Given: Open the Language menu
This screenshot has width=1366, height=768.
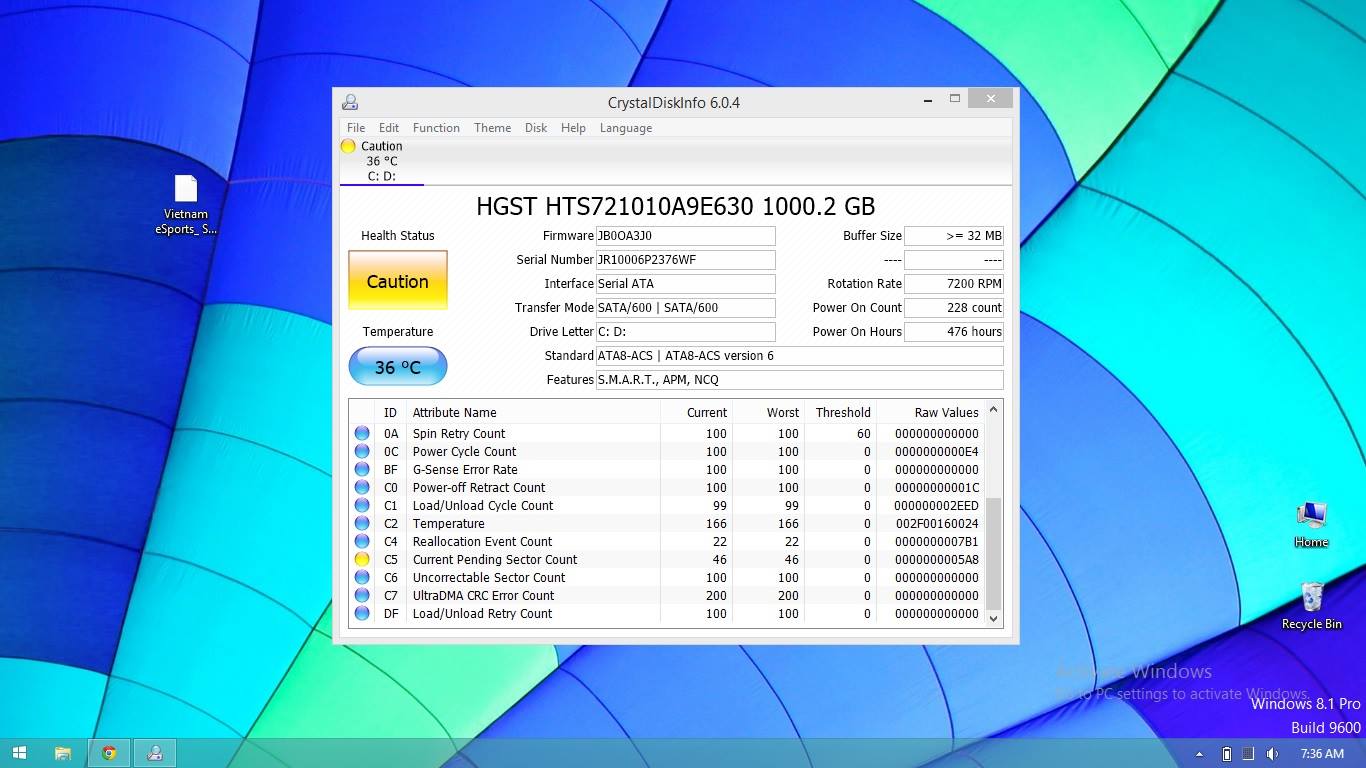Looking at the screenshot, I should [626, 128].
